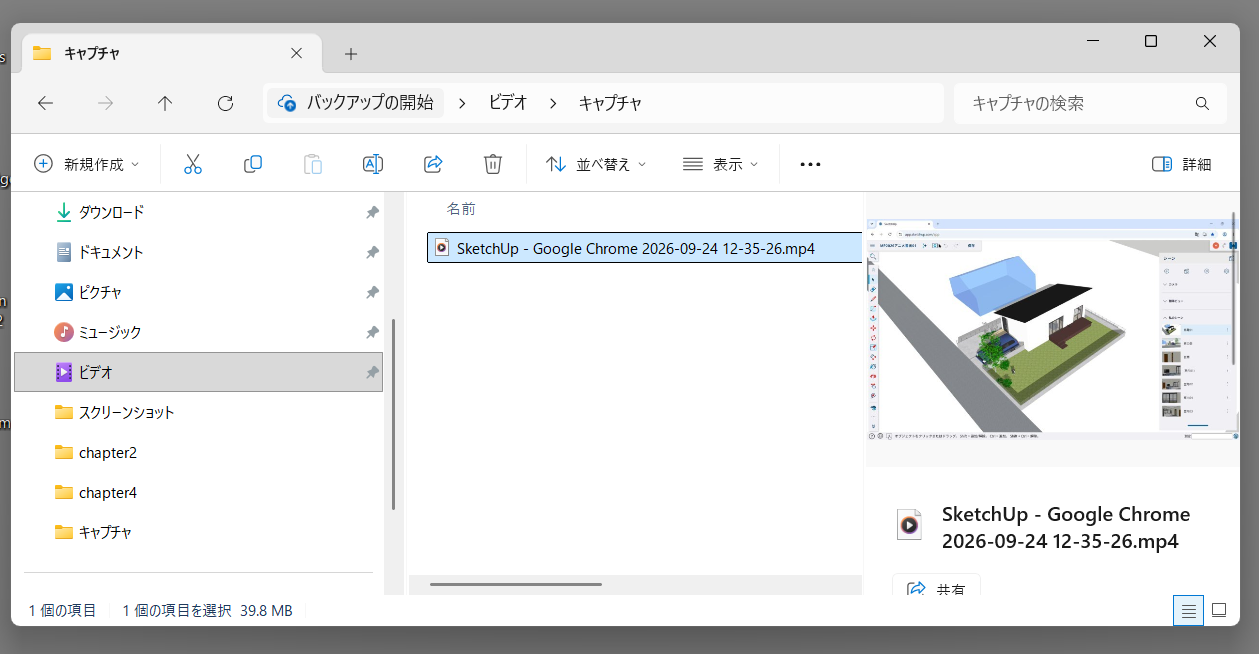
Task: Click ビデオ in the address breadcrumb
Action: click(508, 103)
